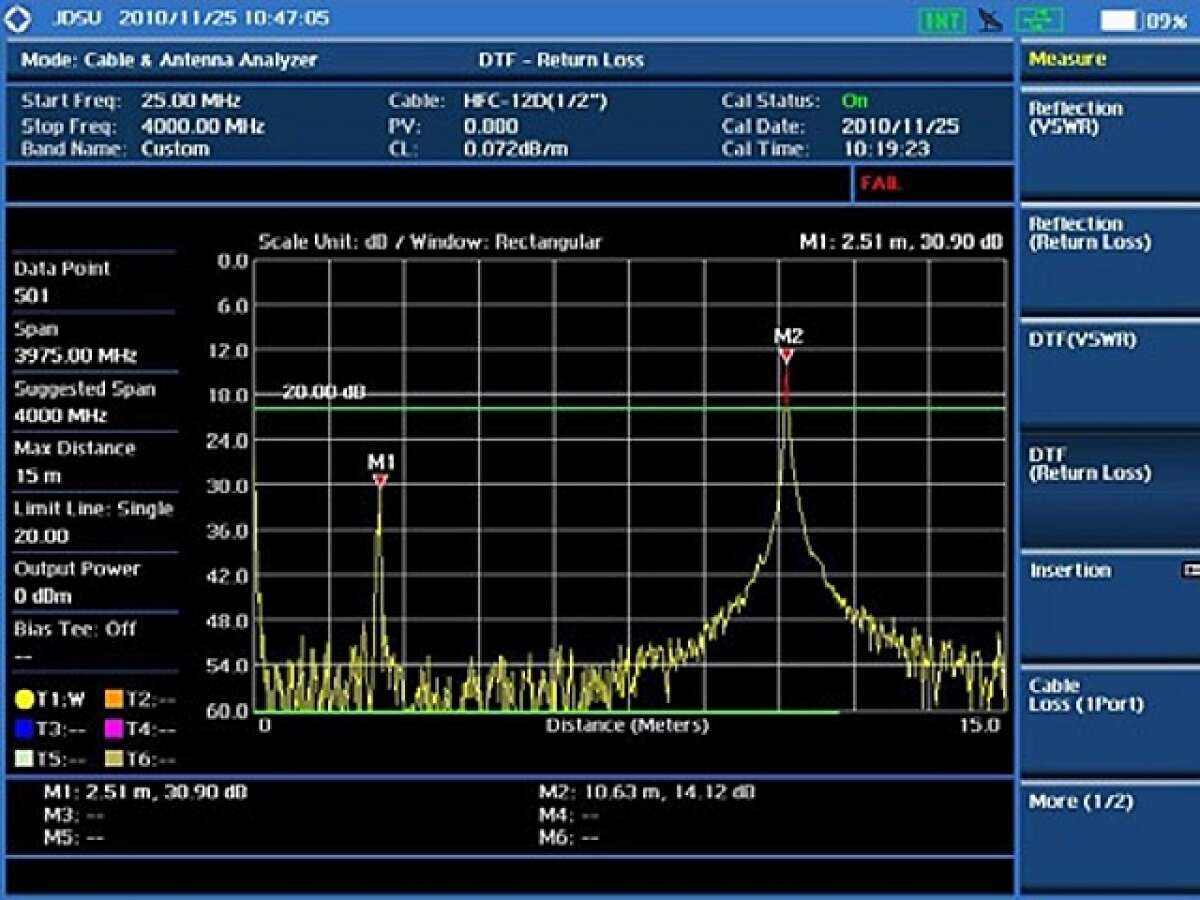Select Reflection (Return Loss) measurement

[1108, 258]
